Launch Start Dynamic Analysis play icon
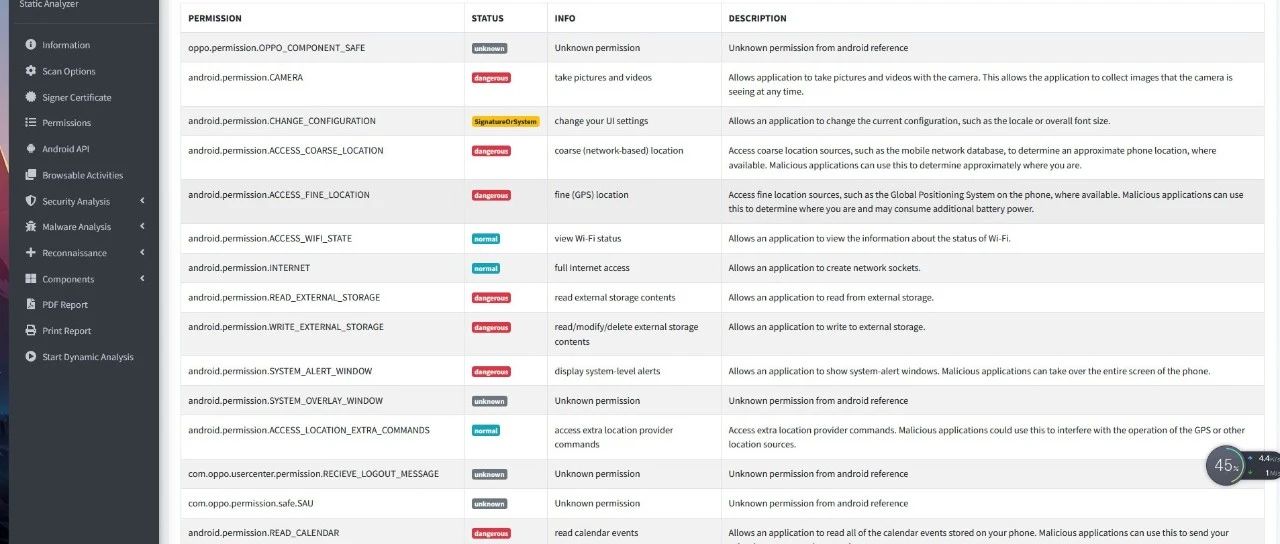Screen dimensions: 1280x544 click(x=31, y=357)
